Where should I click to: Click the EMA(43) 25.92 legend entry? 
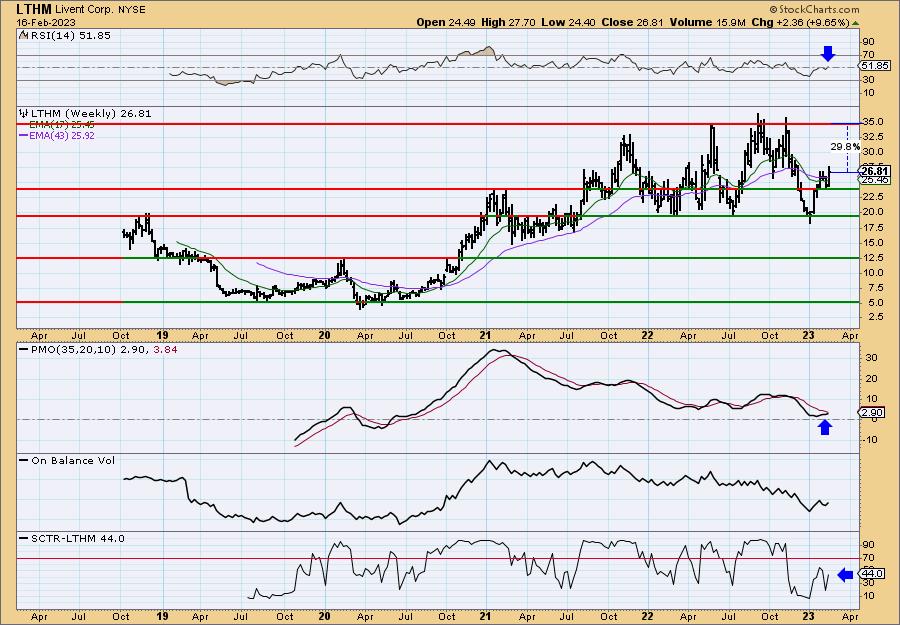point(57,136)
